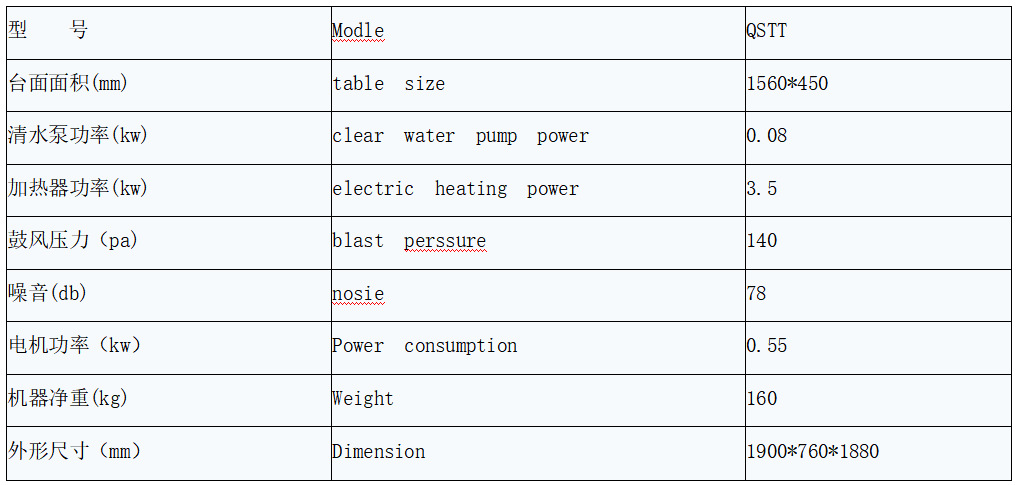The height and width of the screenshot is (485, 1017).
Task: Click the "1560*450" table size value
Action: coord(787,84)
